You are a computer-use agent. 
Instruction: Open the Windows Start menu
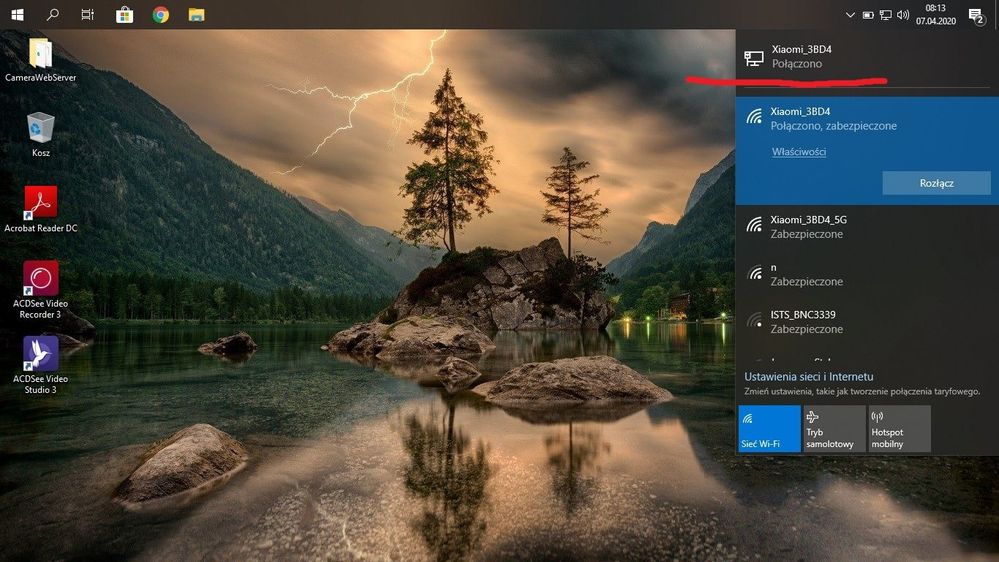pos(17,14)
